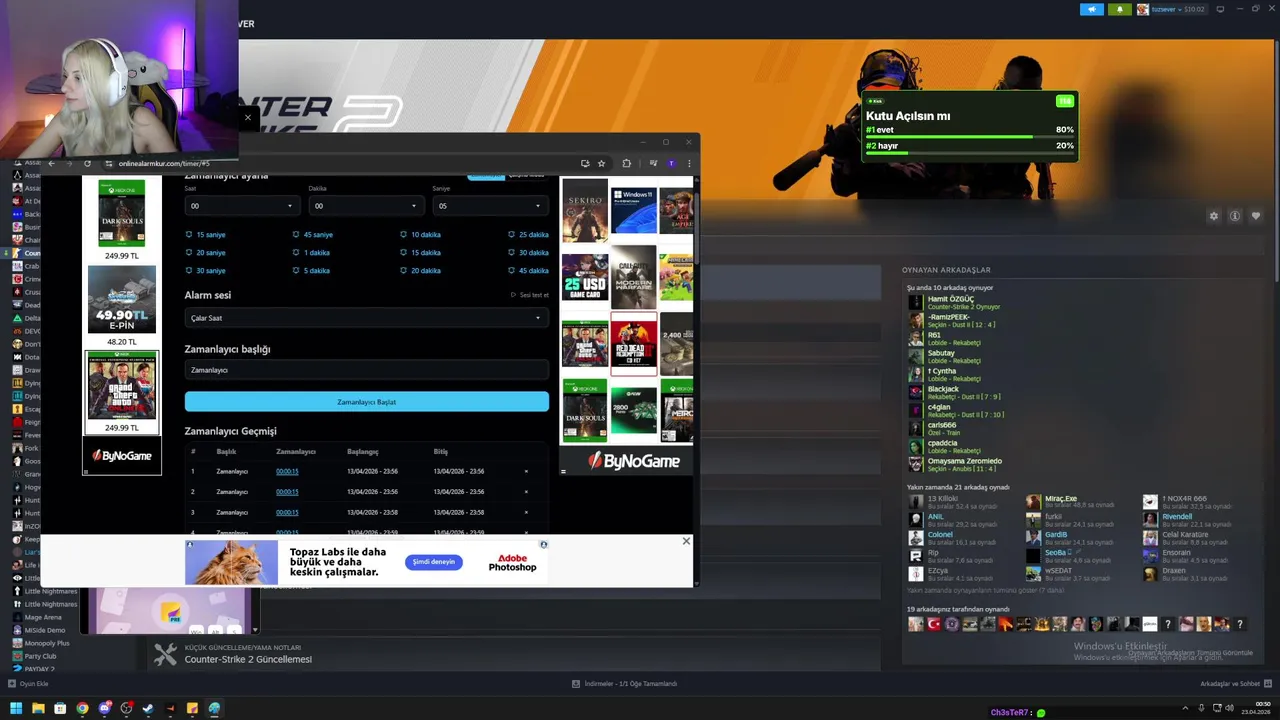Show game info icon on CS2 page
This screenshot has height=720, width=1280.
coord(1235,216)
